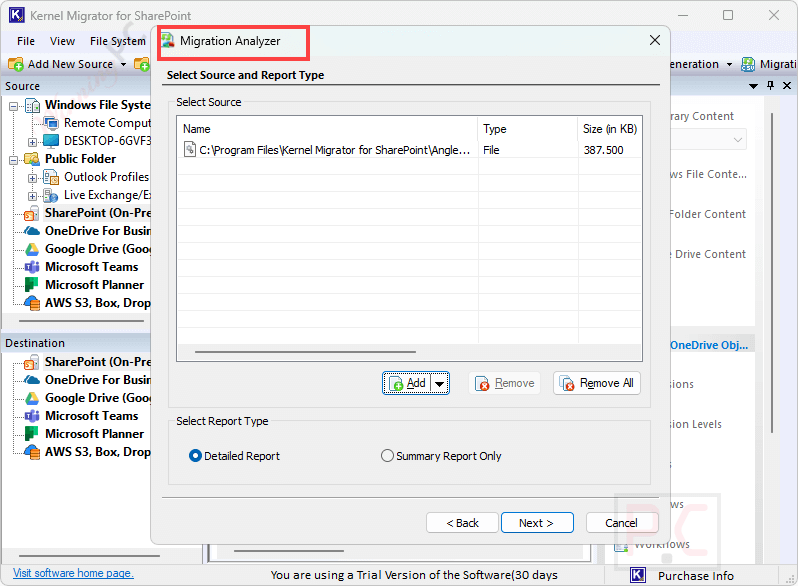Click the 387.500 size cell
Viewport: 798px width, 586px height.
click(x=604, y=150)
